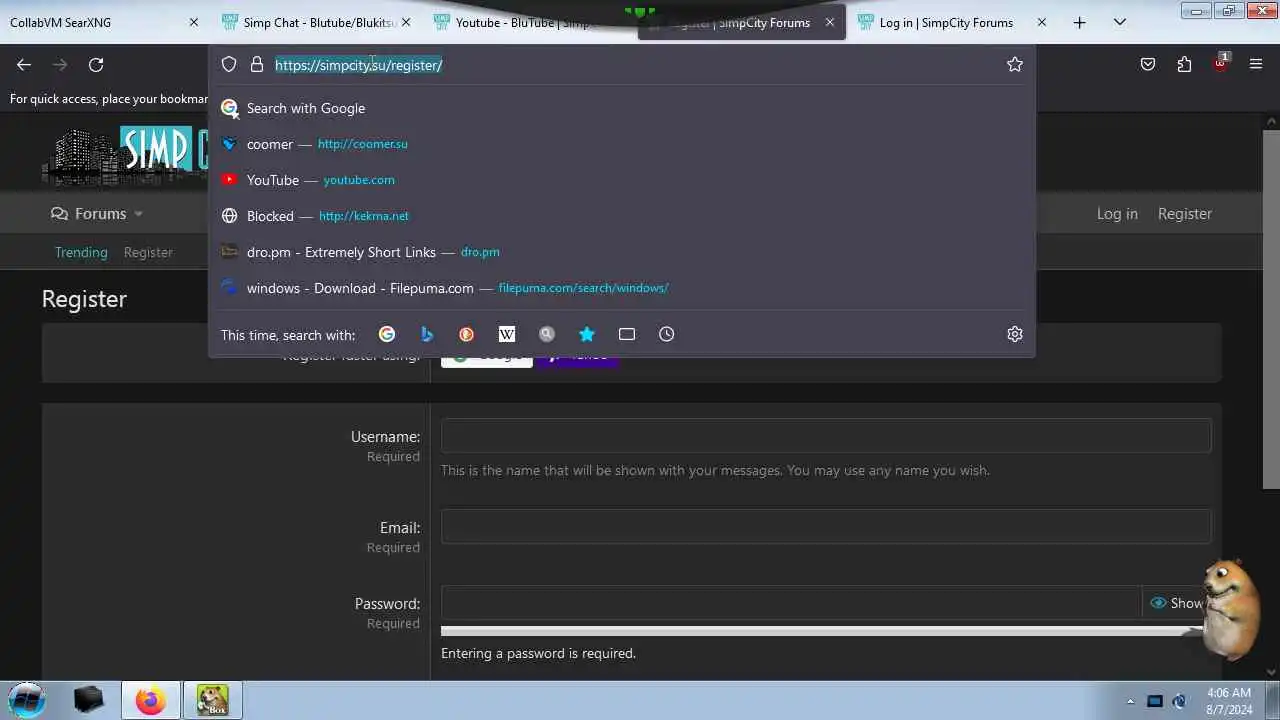Open the uBlock Origin extension icon
Image resolution: width=1280 pixels, height=720 pixels.
click(x=1220, y=62)
